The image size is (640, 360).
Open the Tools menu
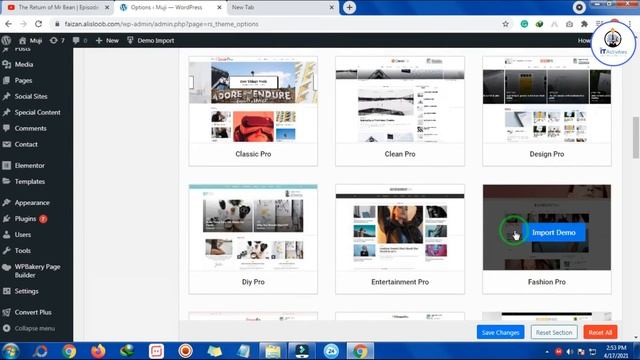pyautogui.click(x=22, y=251)
